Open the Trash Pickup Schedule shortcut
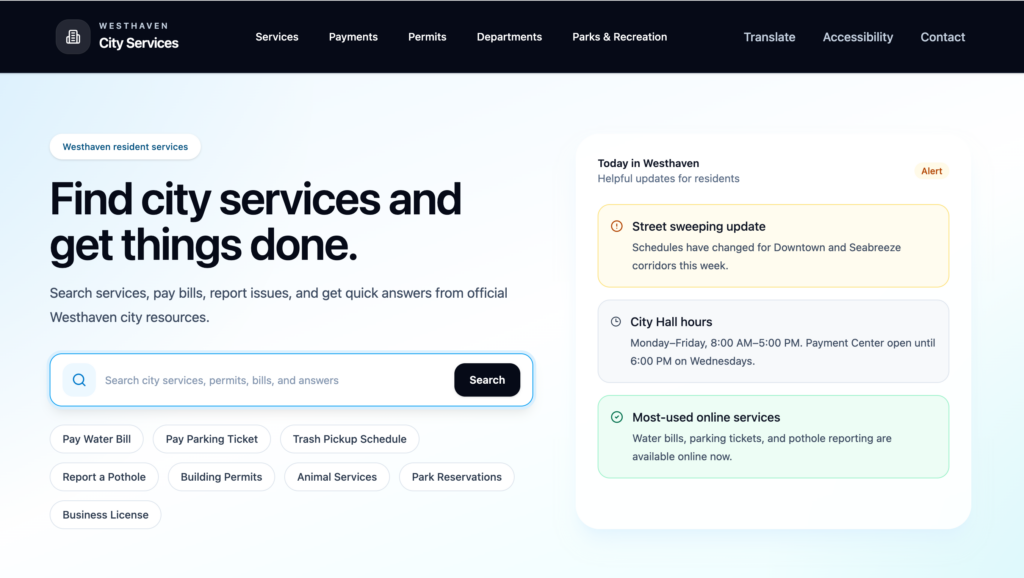1024x578 pixels. point(349,439)
